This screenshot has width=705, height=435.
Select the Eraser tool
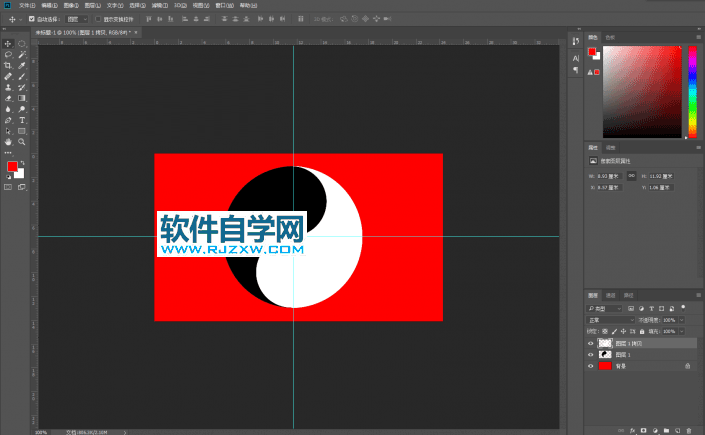click(8, 98)
